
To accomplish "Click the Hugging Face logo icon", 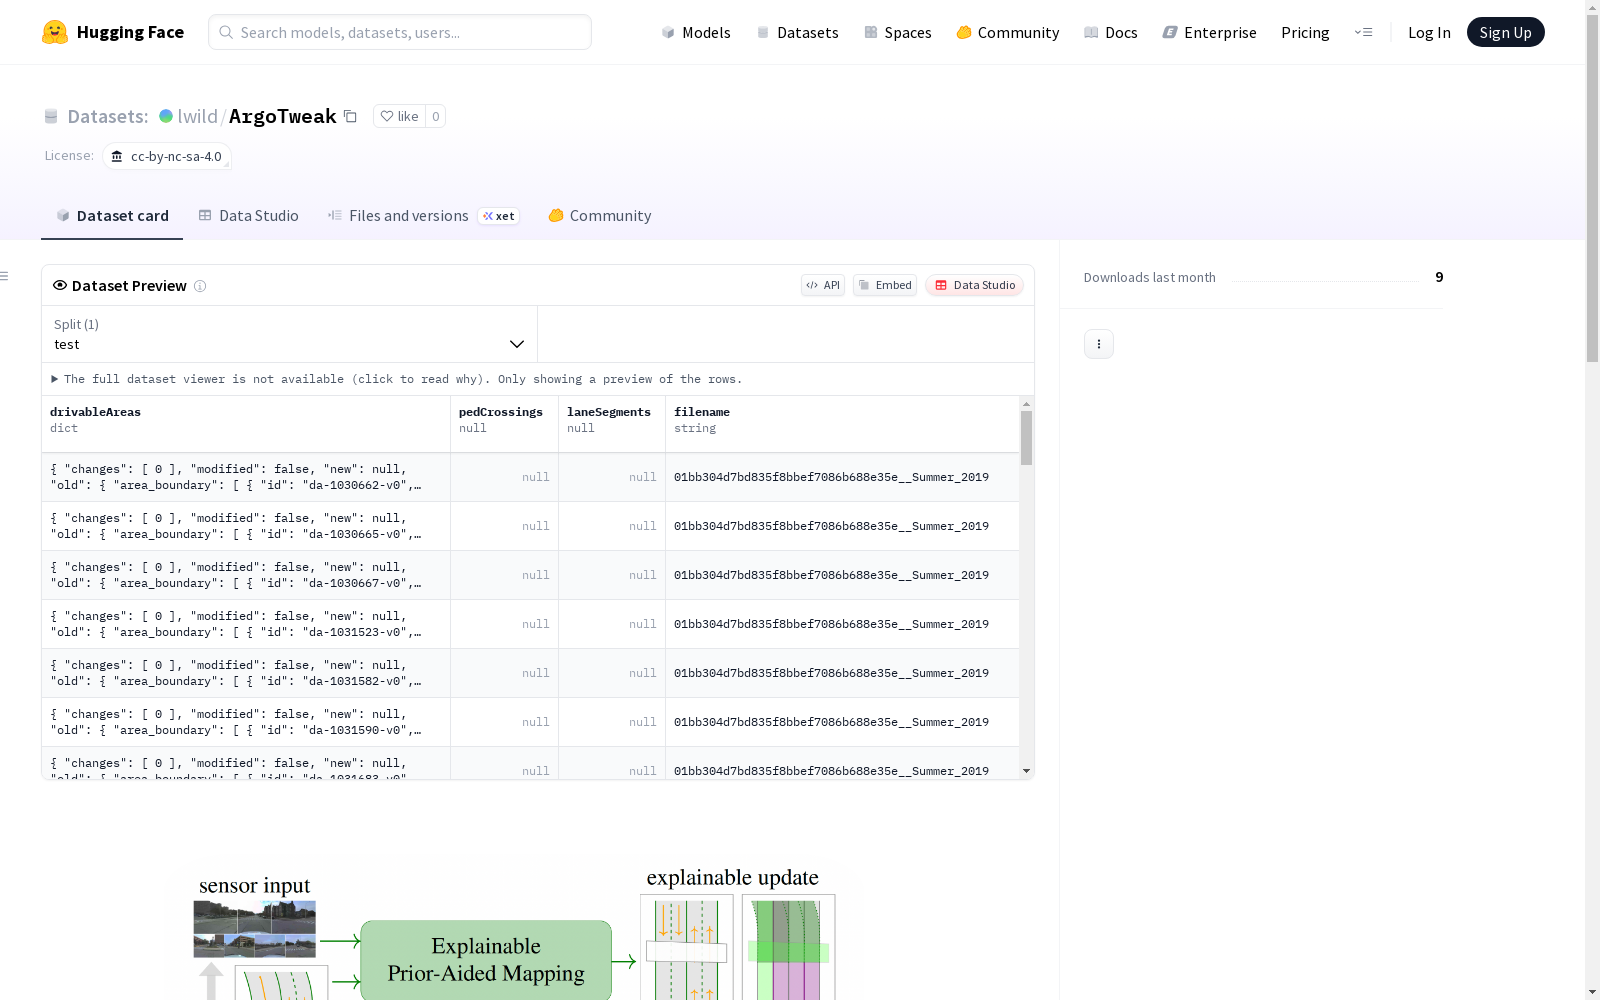I will tap(55, 32).
